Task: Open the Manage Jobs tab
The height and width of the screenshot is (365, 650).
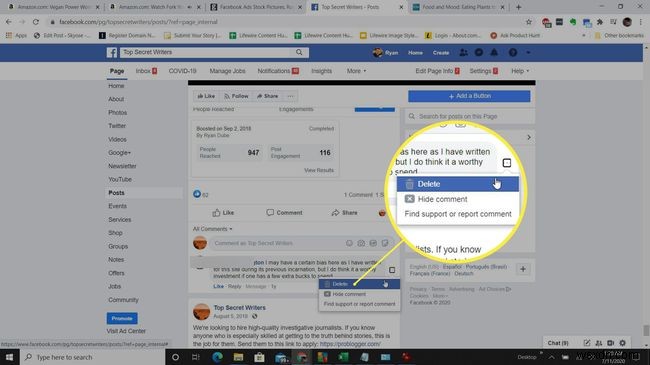Action: click(x=227, y=71)
